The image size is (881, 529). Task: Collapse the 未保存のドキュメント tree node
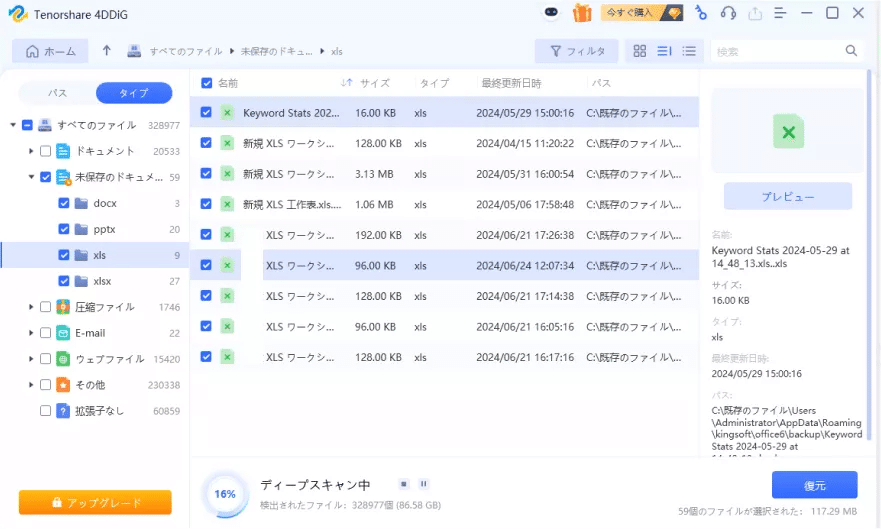tap(31, 177)
